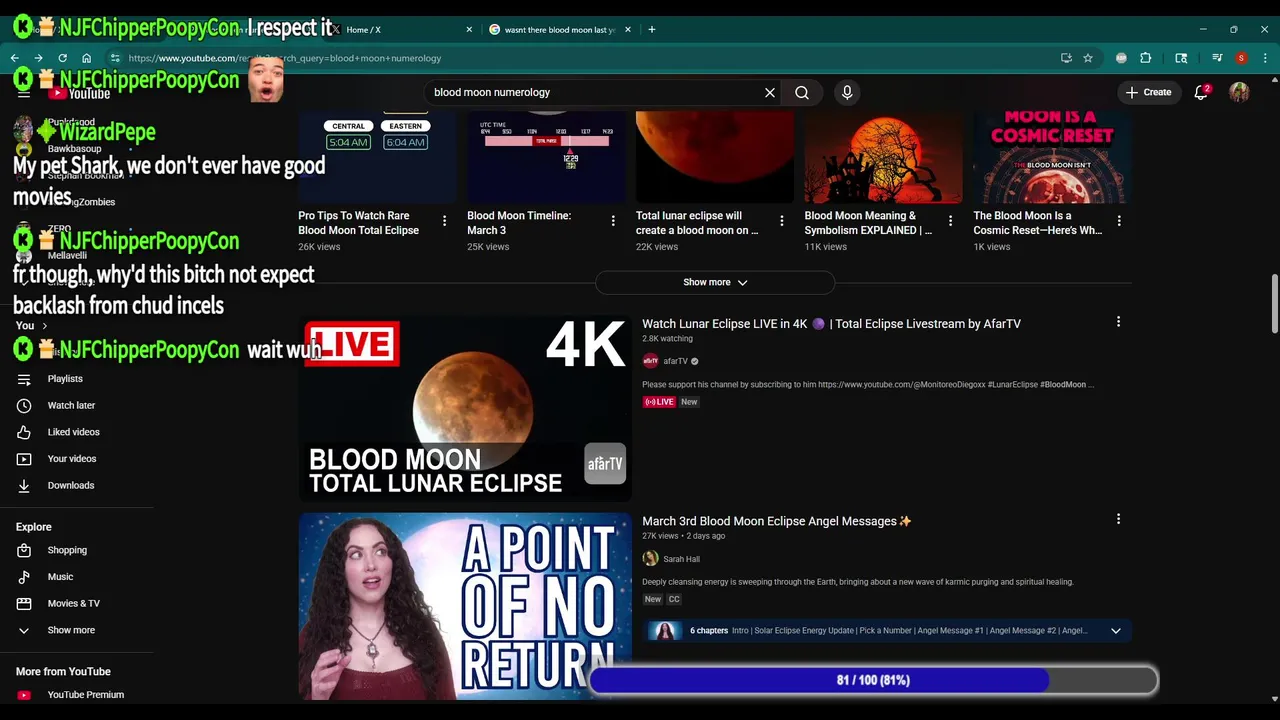Open install app icon in address bar
Viewport: 1280px width, 720px height.
click(1066, 58)
